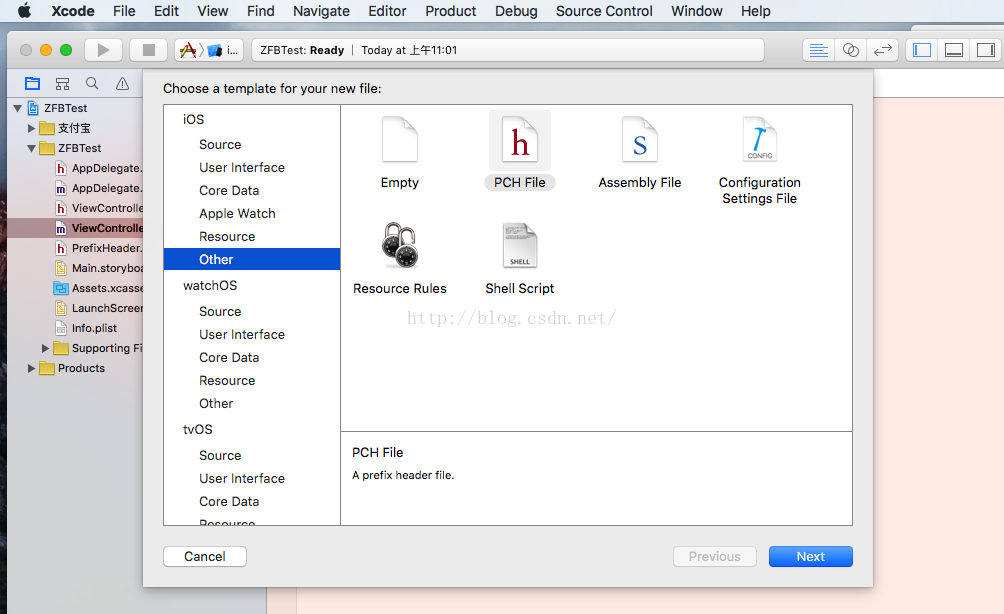Open PrefixHeader file in navigator
This screenshot has width=1004, height=614.
(x=99, y=248)
